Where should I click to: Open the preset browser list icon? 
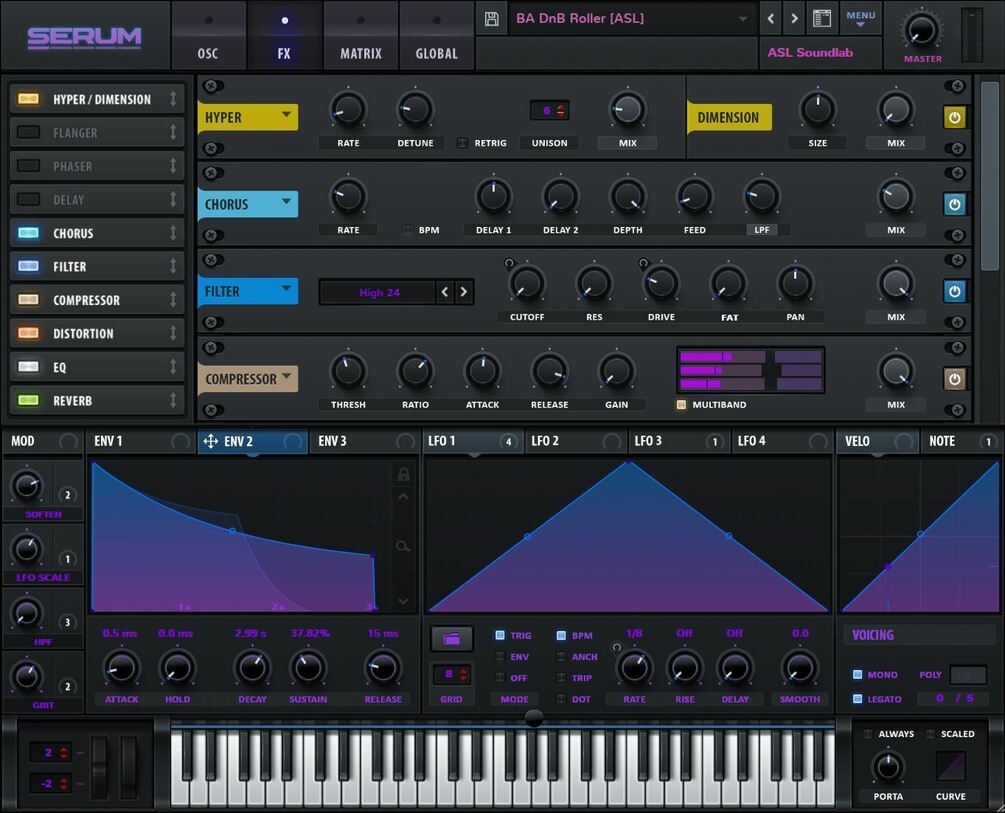coord(822,19)
